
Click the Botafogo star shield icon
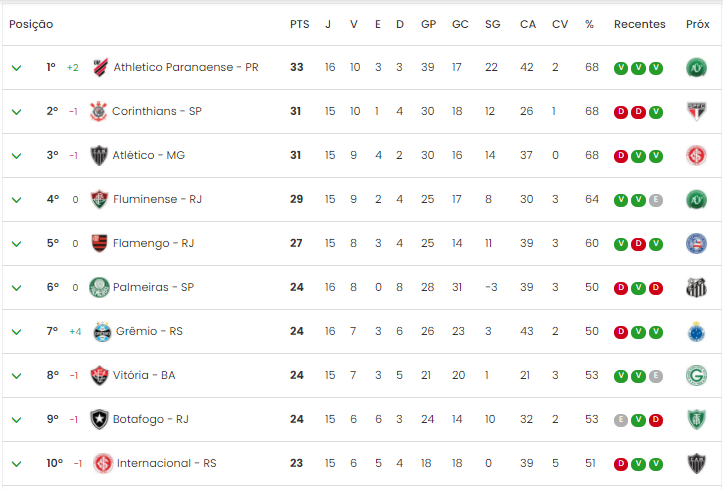99,419
